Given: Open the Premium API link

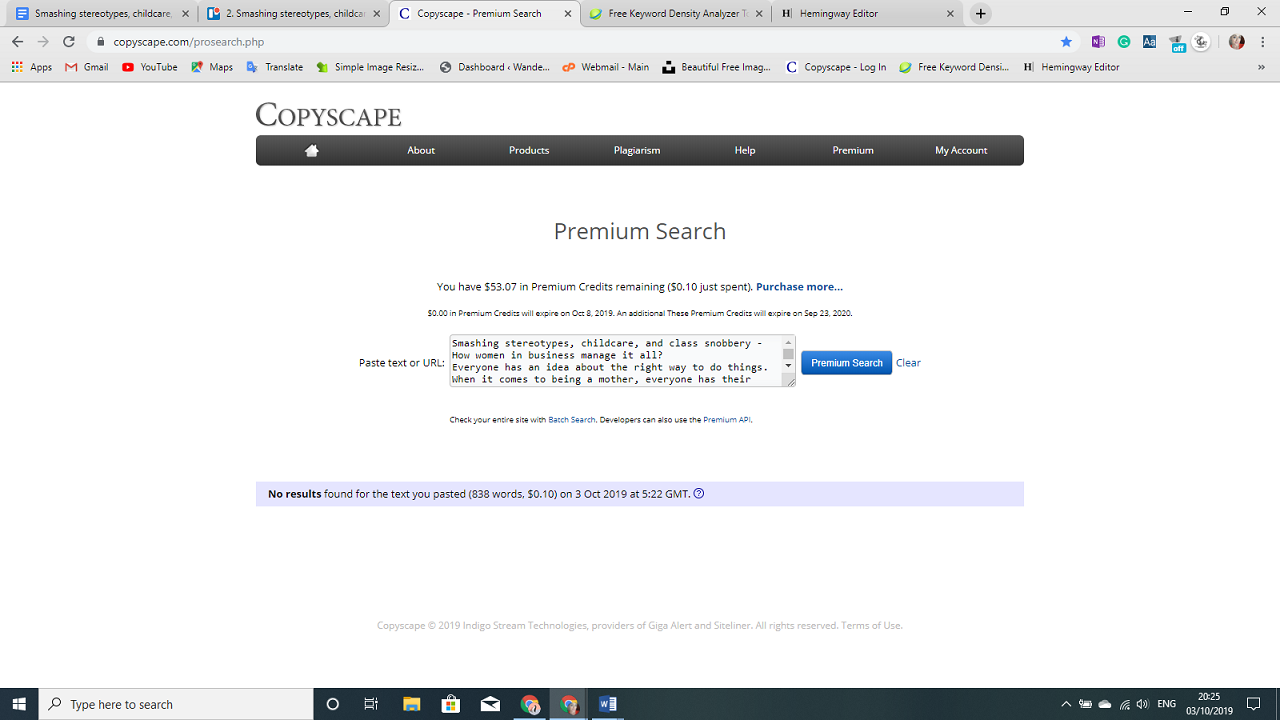Looking at the screenshot, I should (727, 420).
